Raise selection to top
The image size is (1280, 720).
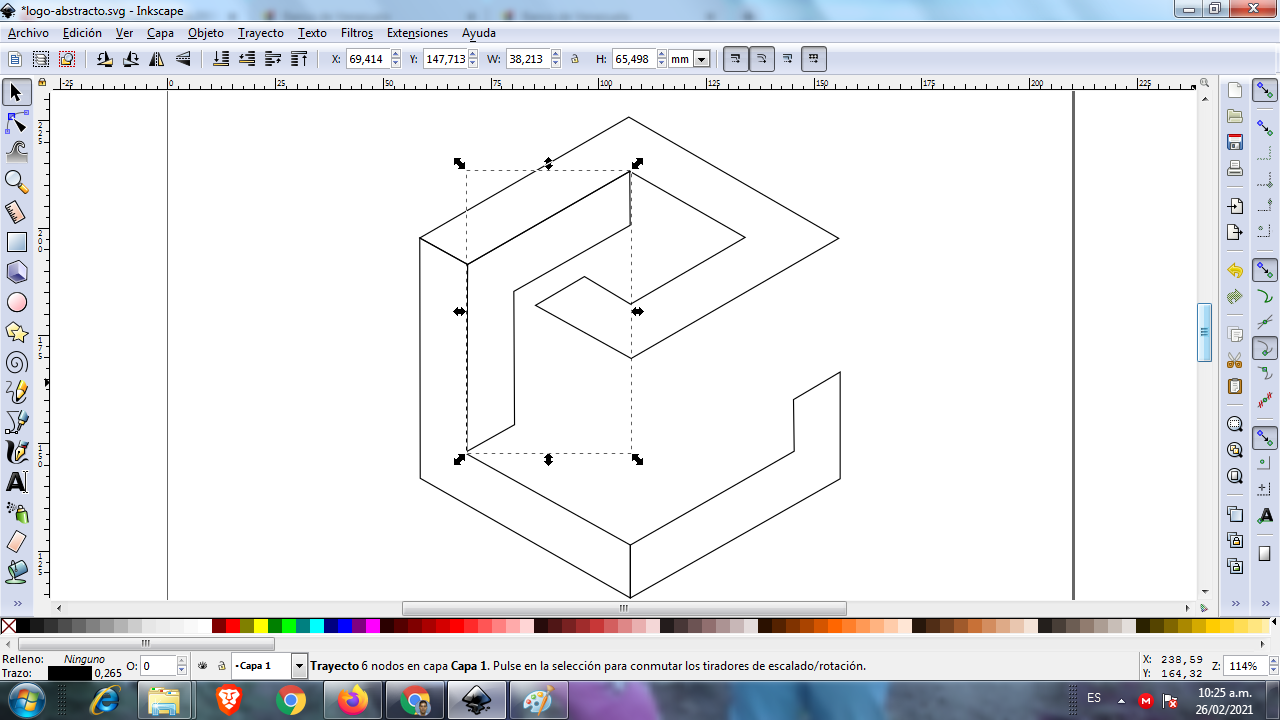pos(299,59)
